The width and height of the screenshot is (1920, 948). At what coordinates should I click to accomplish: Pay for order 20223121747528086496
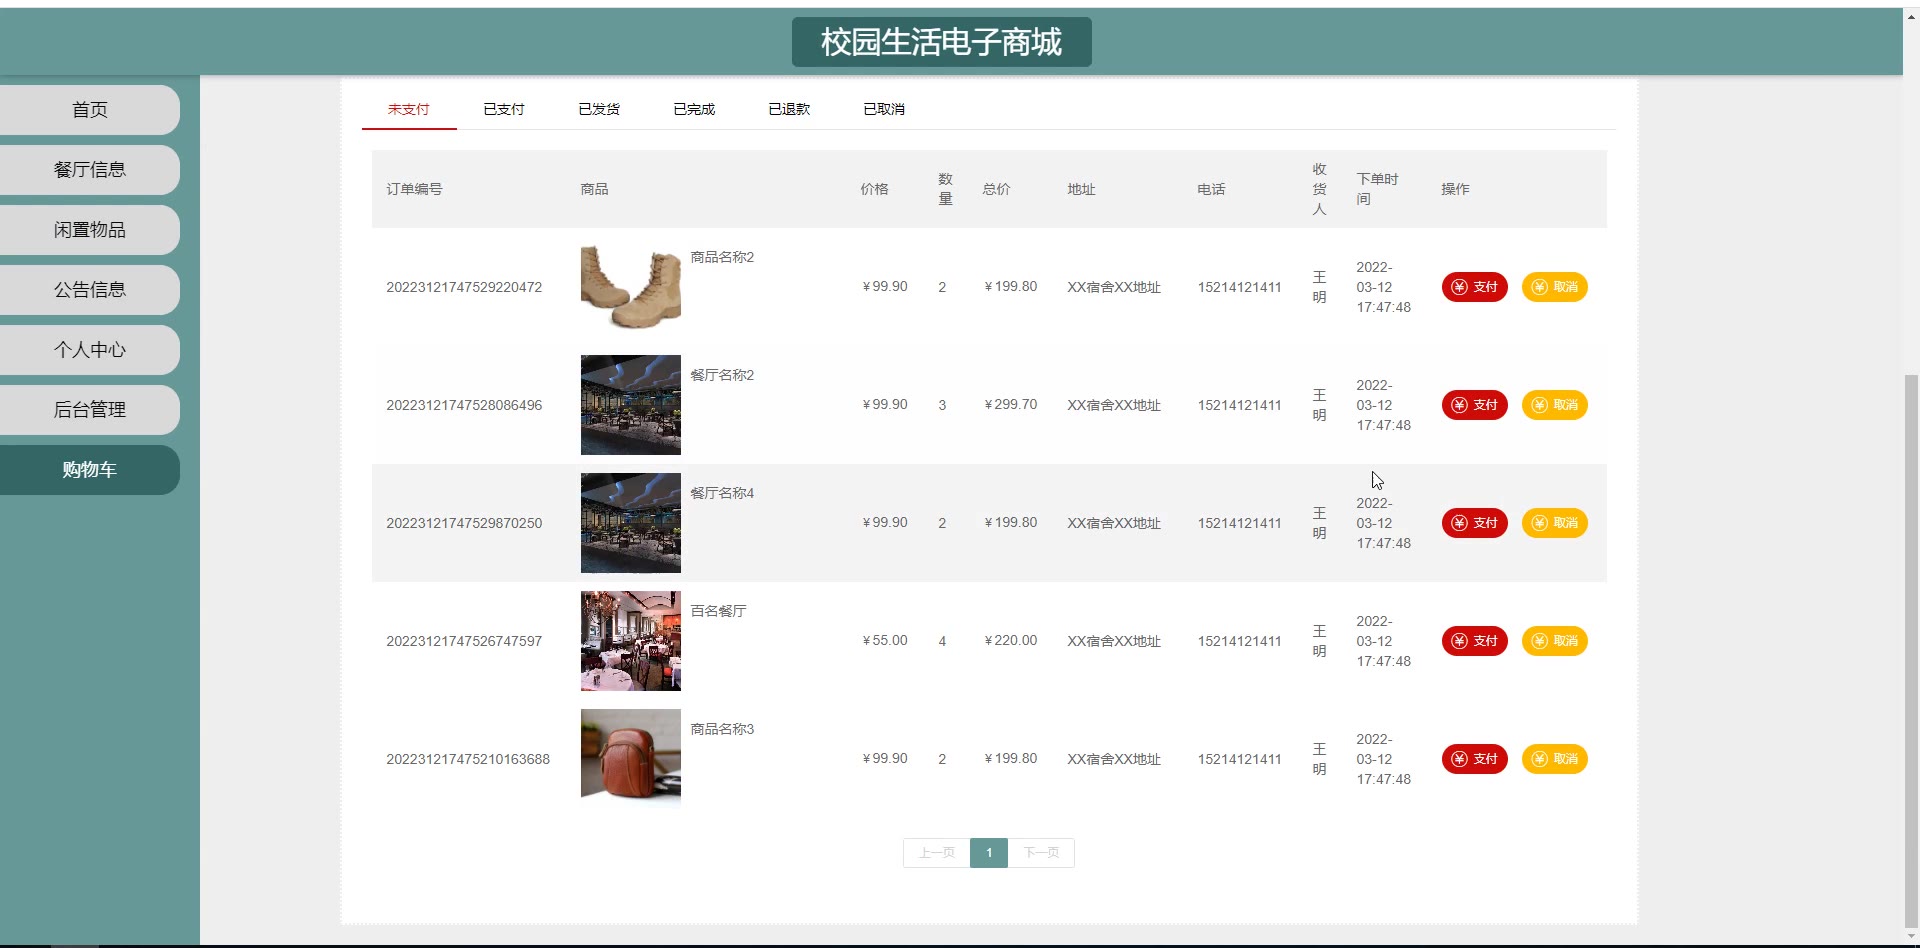(1474, 405)
